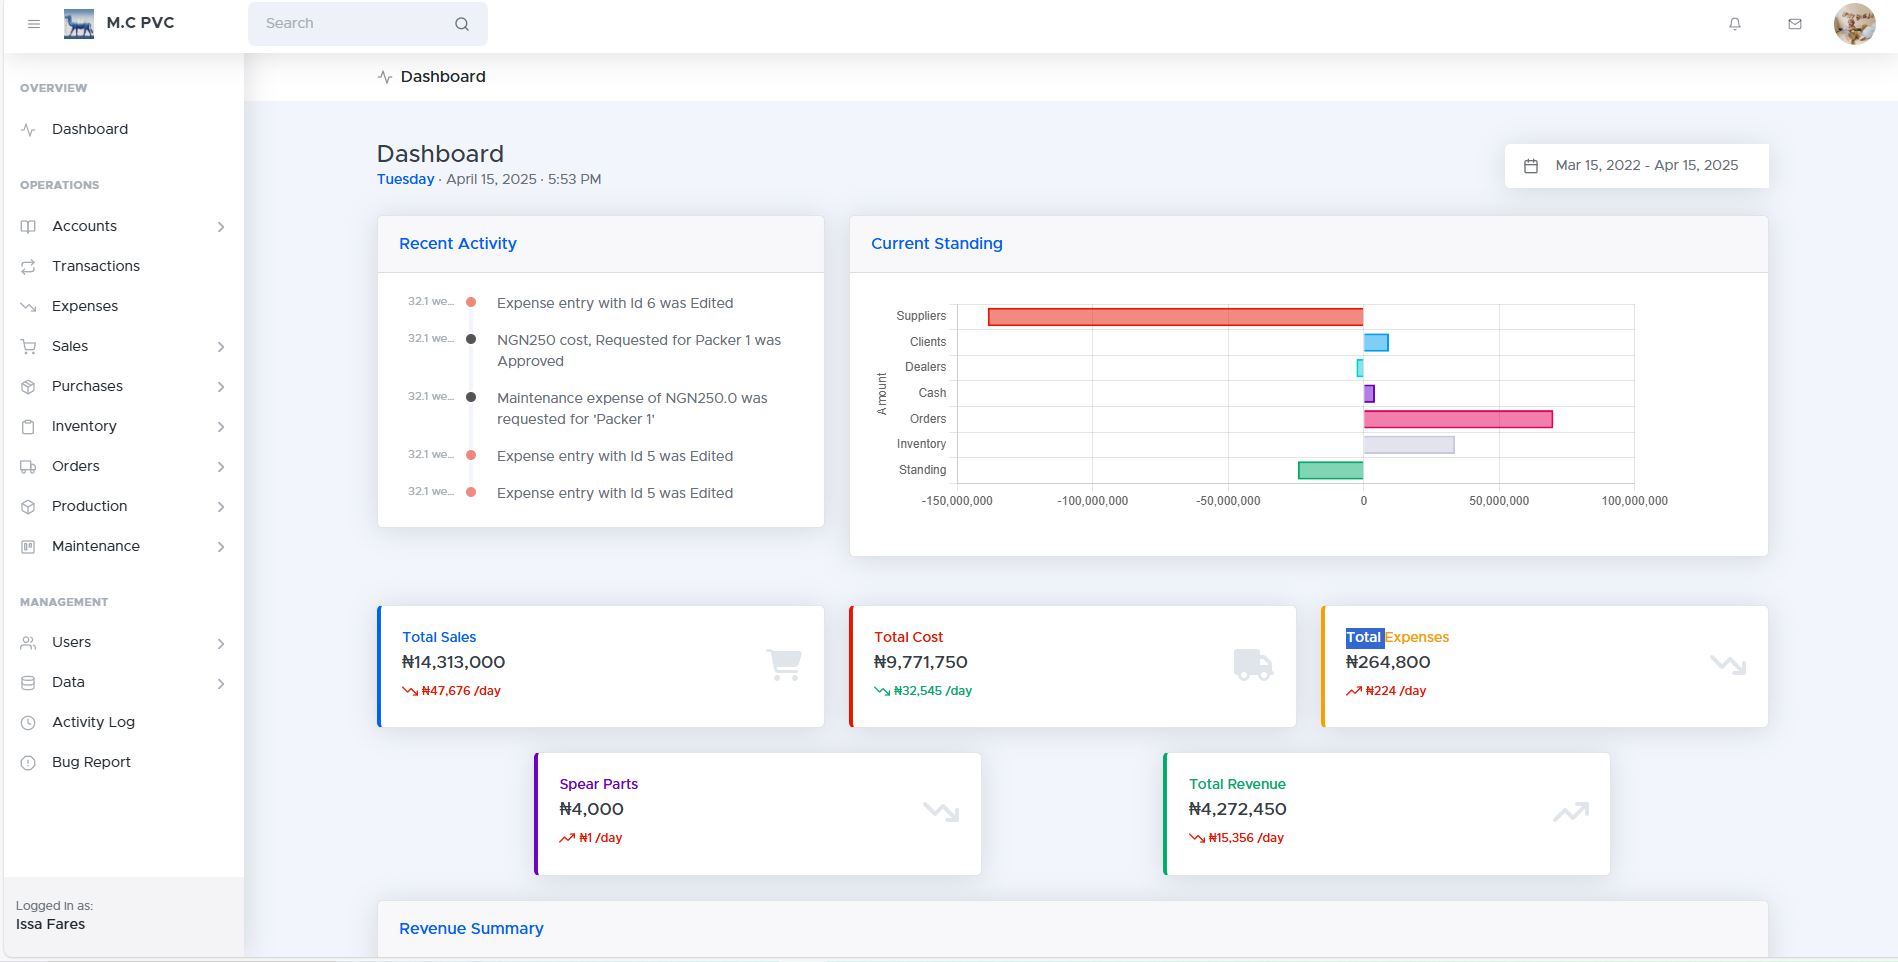This screenshot has width=1898, height=962.
Task: Click the user profile avatar
Action: tap(1854, 24)
